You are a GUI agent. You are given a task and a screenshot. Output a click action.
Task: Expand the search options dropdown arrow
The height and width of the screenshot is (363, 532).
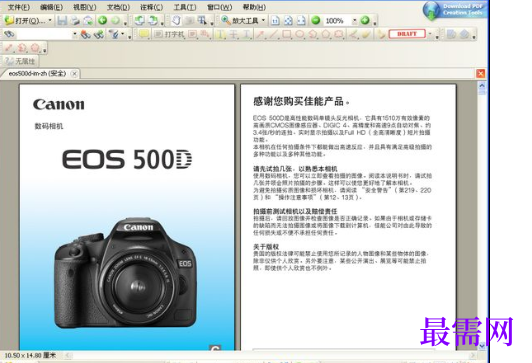pyautogui.click(x=122, y=34)
